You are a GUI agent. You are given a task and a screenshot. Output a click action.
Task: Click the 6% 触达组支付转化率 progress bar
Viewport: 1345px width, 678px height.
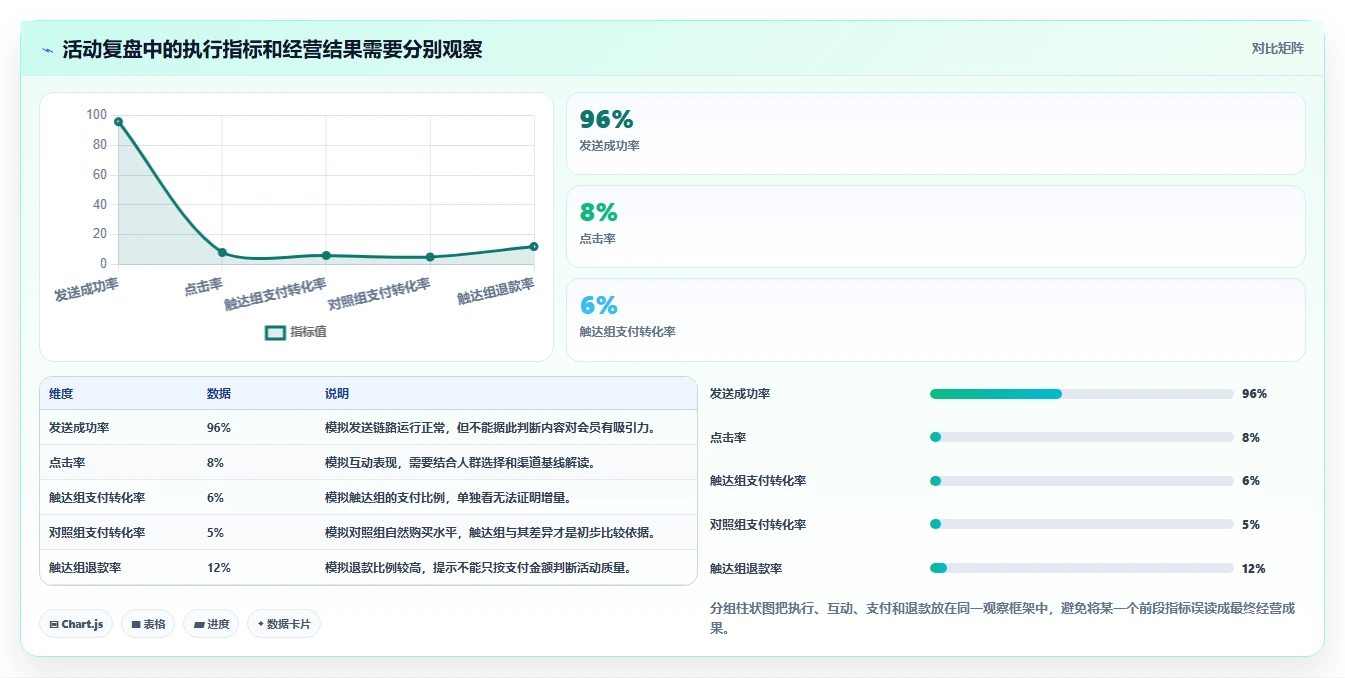1081,481
